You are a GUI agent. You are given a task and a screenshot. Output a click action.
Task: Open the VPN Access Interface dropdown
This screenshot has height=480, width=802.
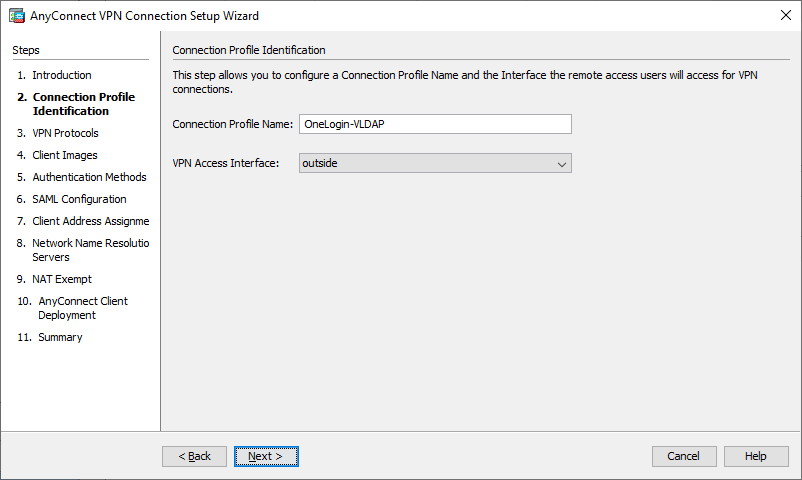[x=435, y=163]
